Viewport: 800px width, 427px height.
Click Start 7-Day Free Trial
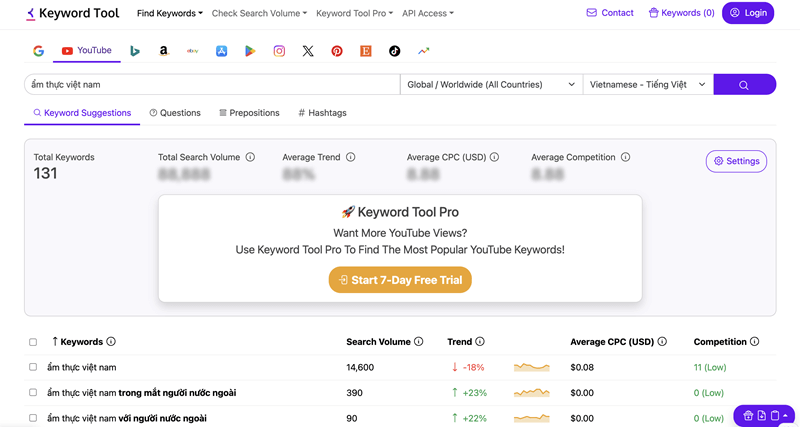[x=400, y=280]
